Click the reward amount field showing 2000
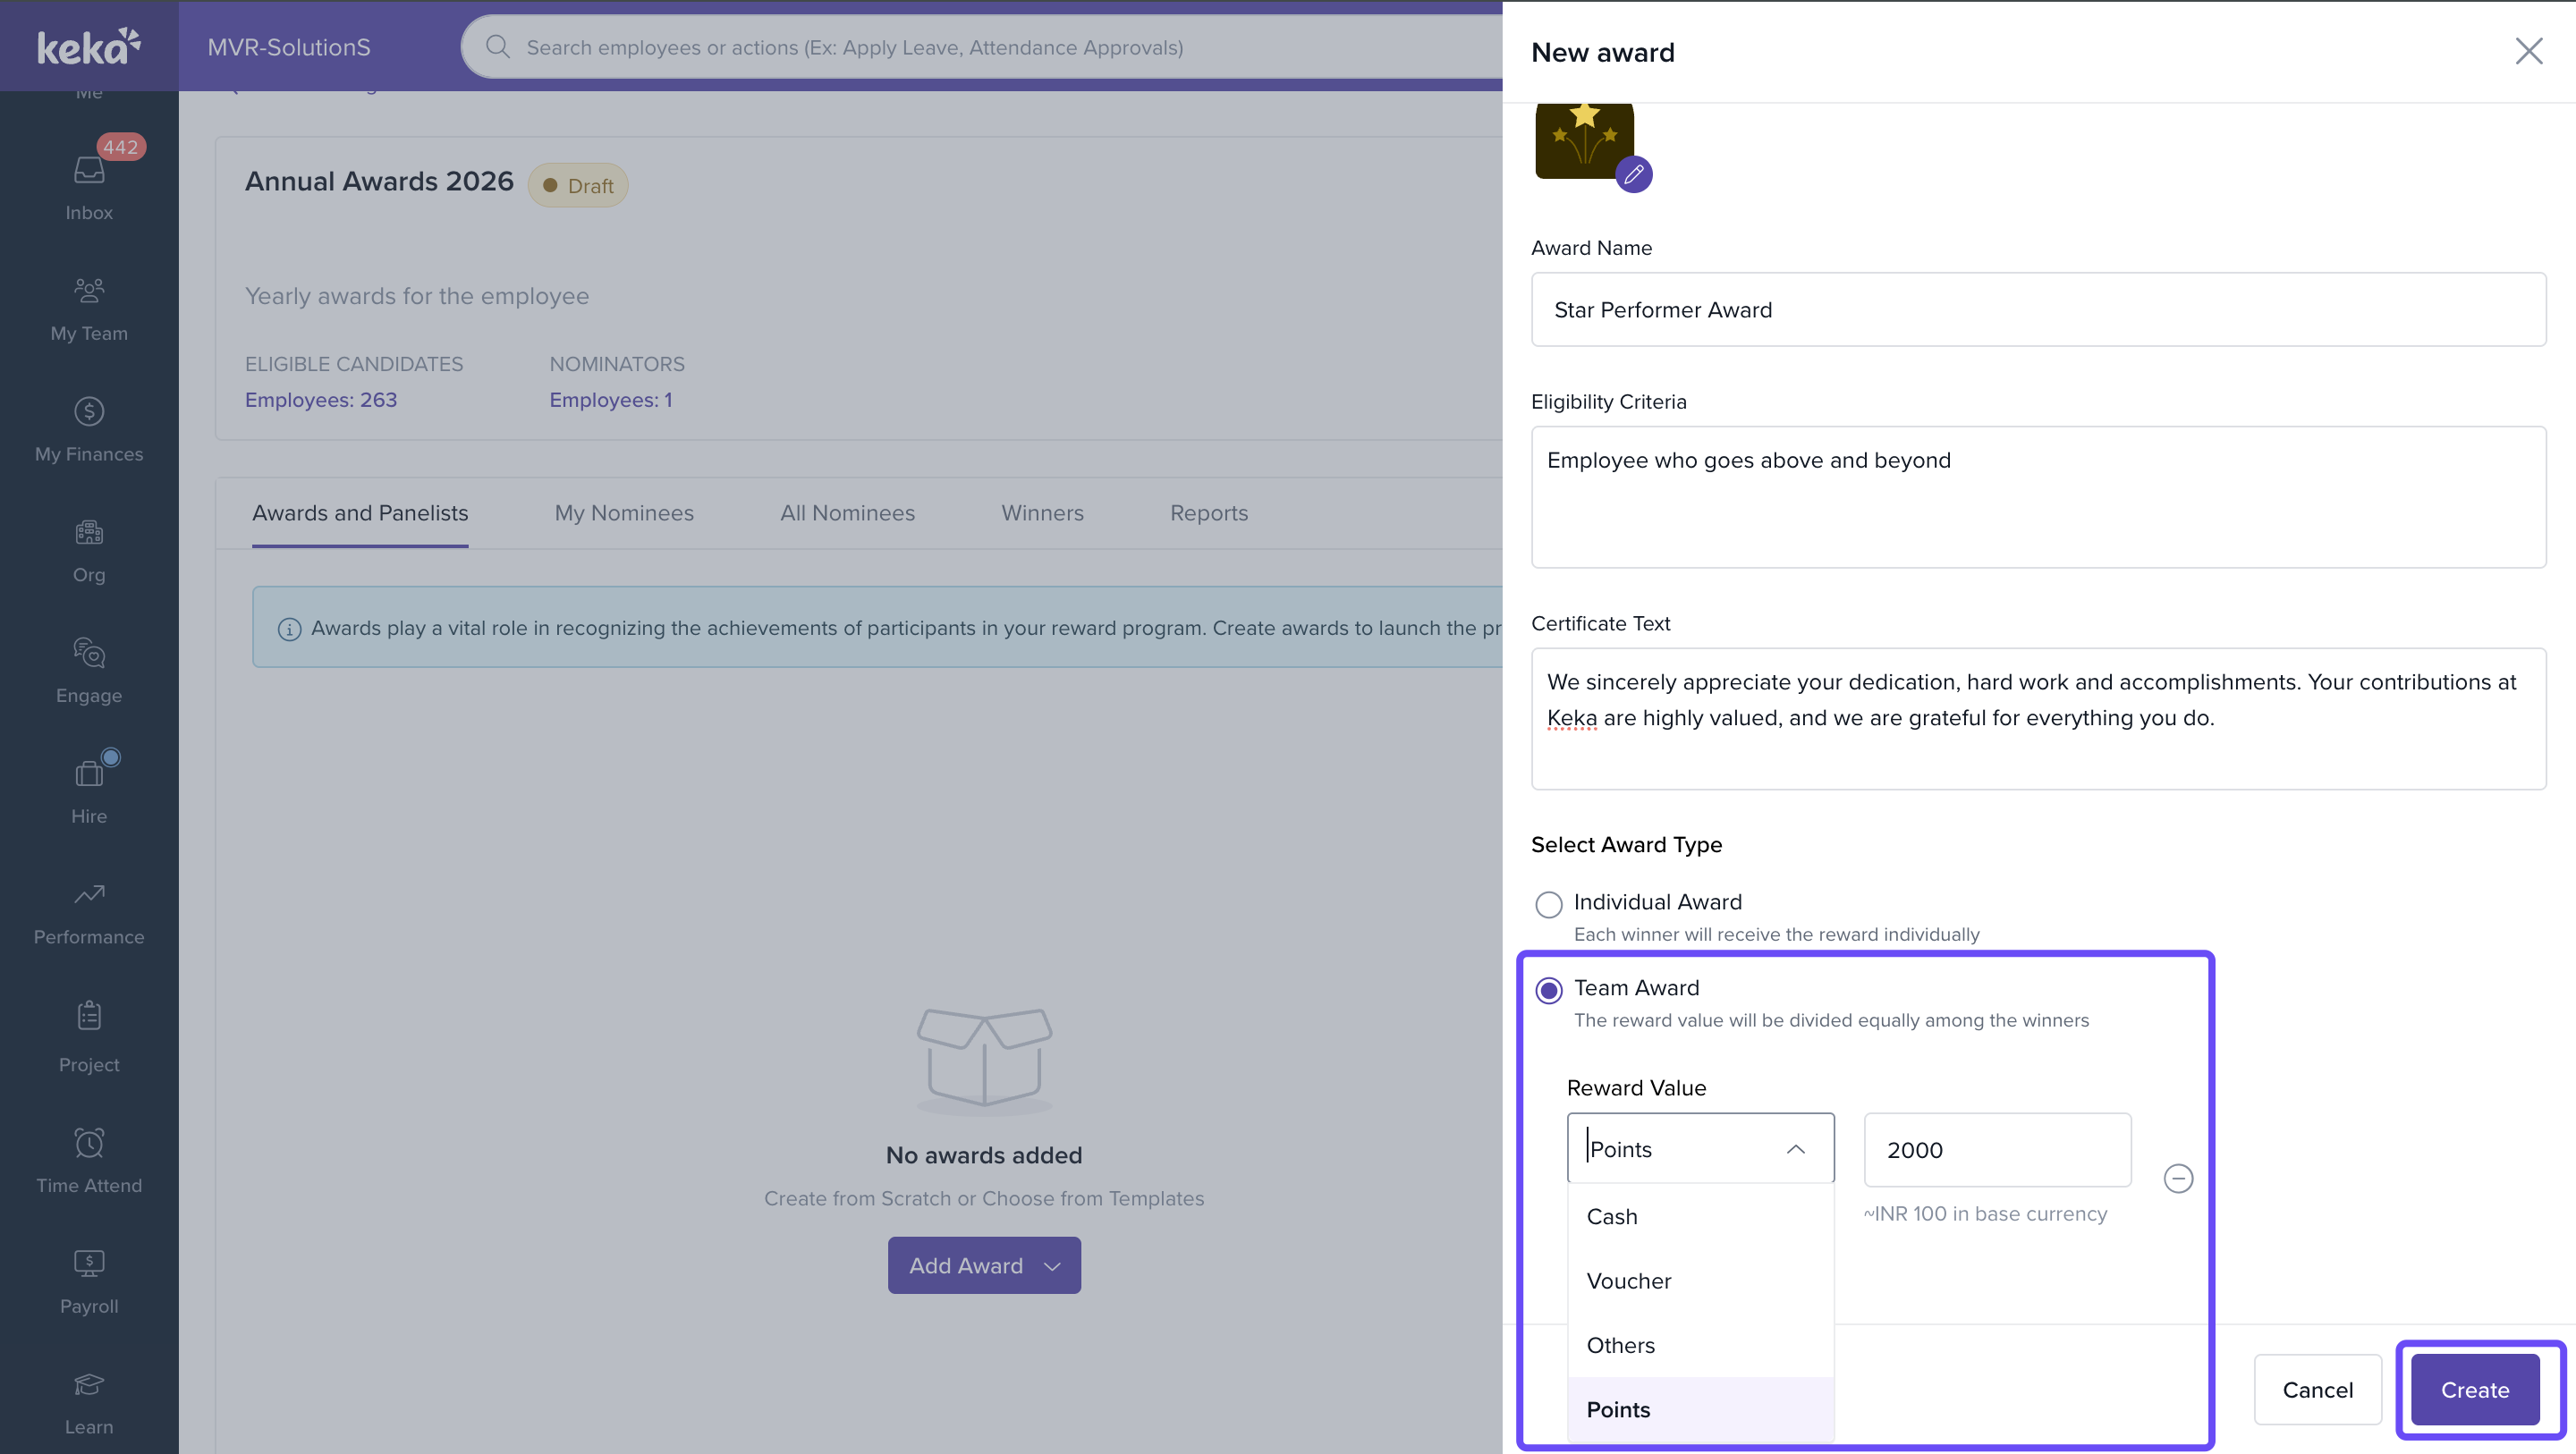This screenshot has width=2576, height=1454. tap(1996, 1150)
